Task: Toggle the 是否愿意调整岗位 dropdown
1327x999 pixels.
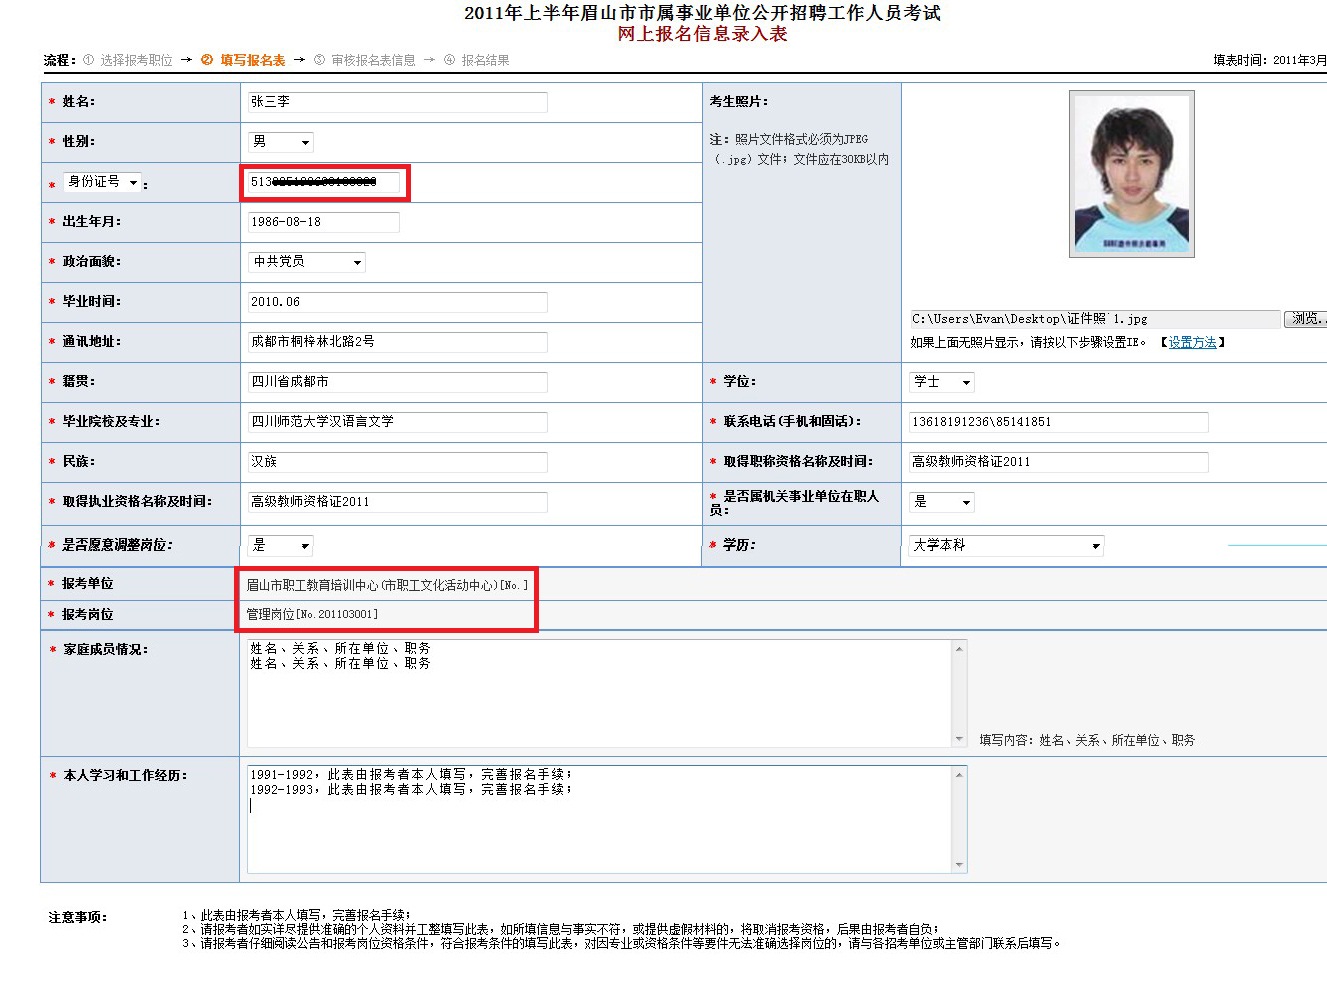Action: pos(281,545)
